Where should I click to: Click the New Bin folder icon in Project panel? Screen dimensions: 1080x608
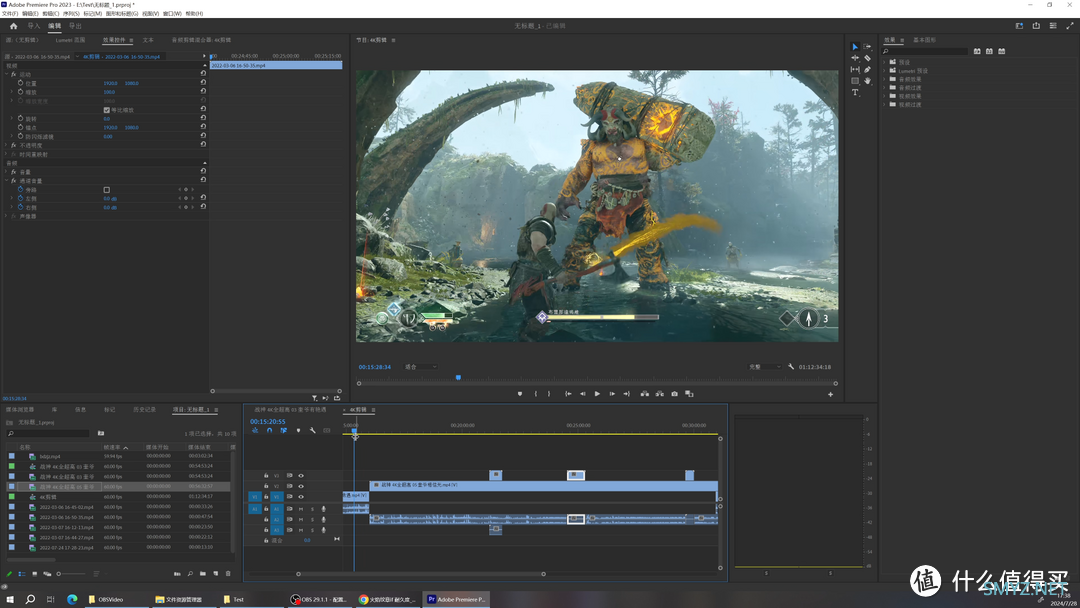202,574
